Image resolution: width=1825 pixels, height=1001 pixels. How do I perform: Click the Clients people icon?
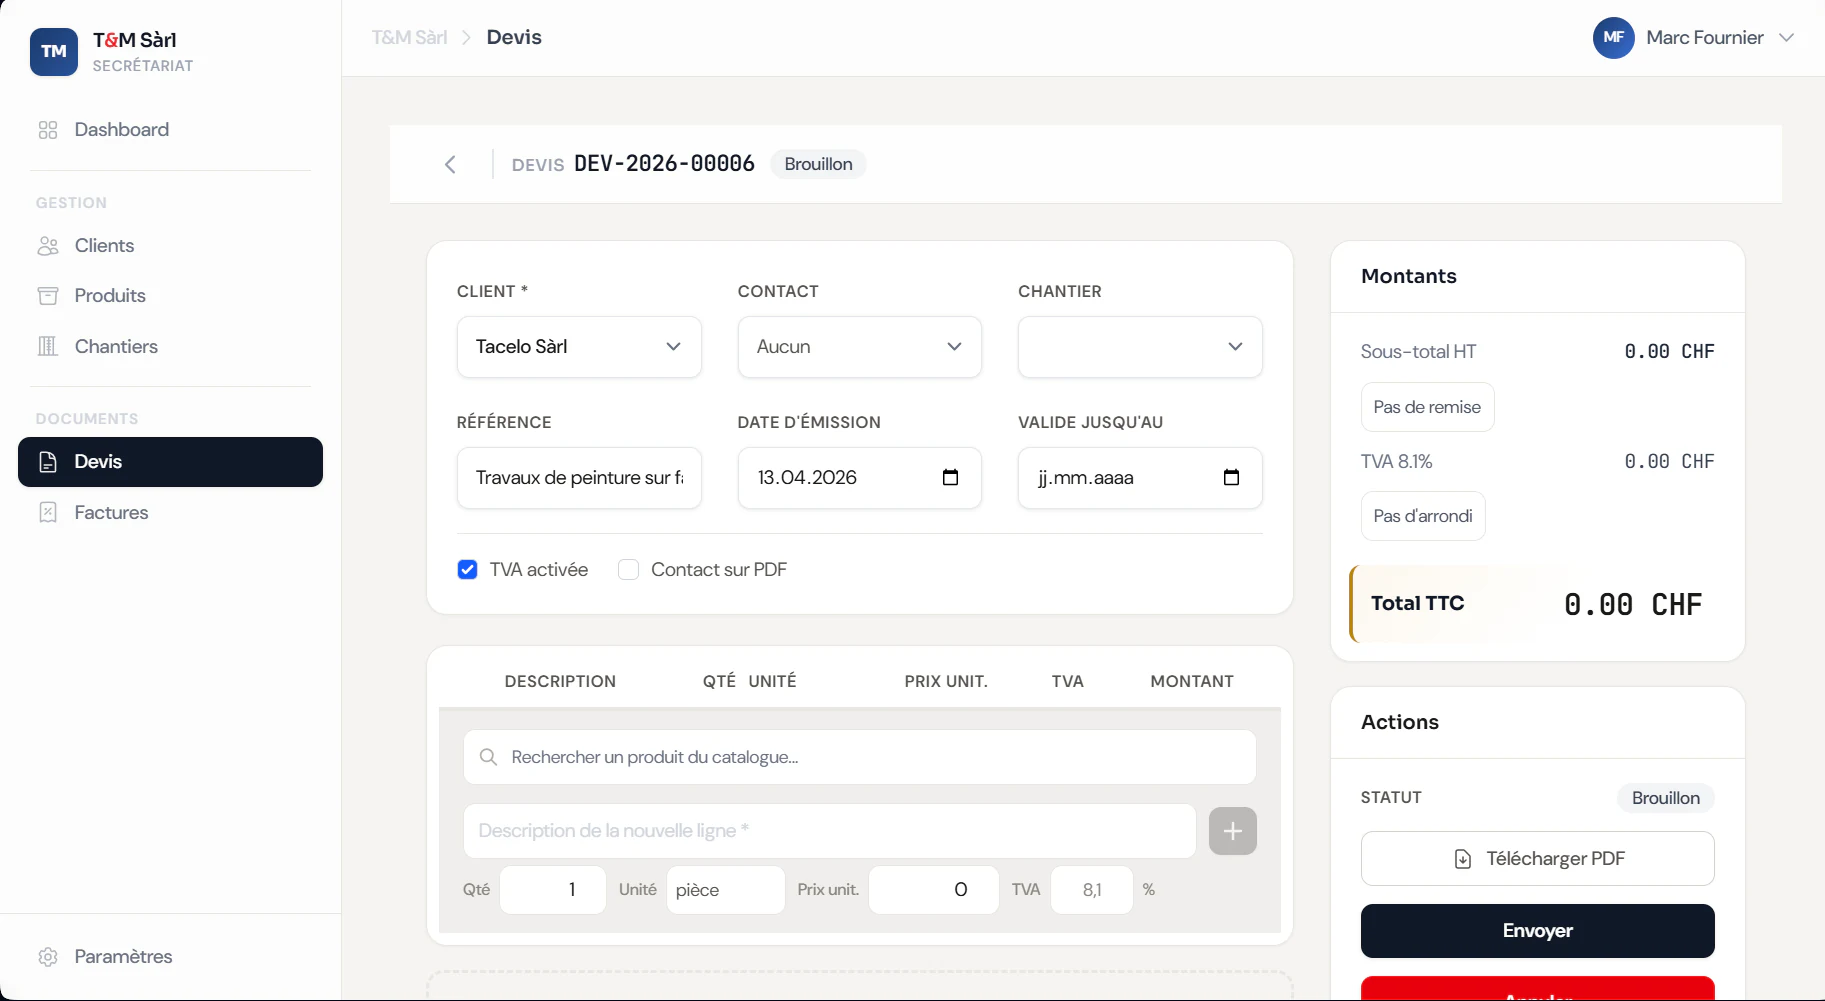(x=48, y=246)
